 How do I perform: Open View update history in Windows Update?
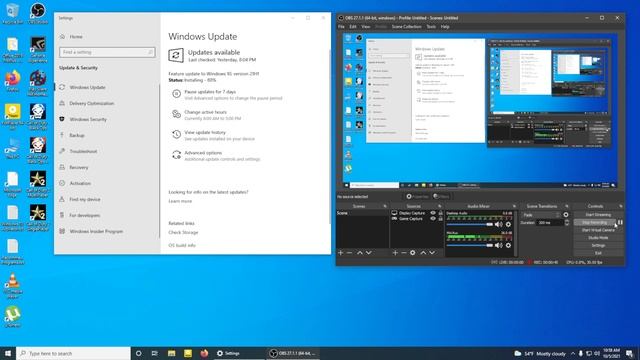(213, 135)
